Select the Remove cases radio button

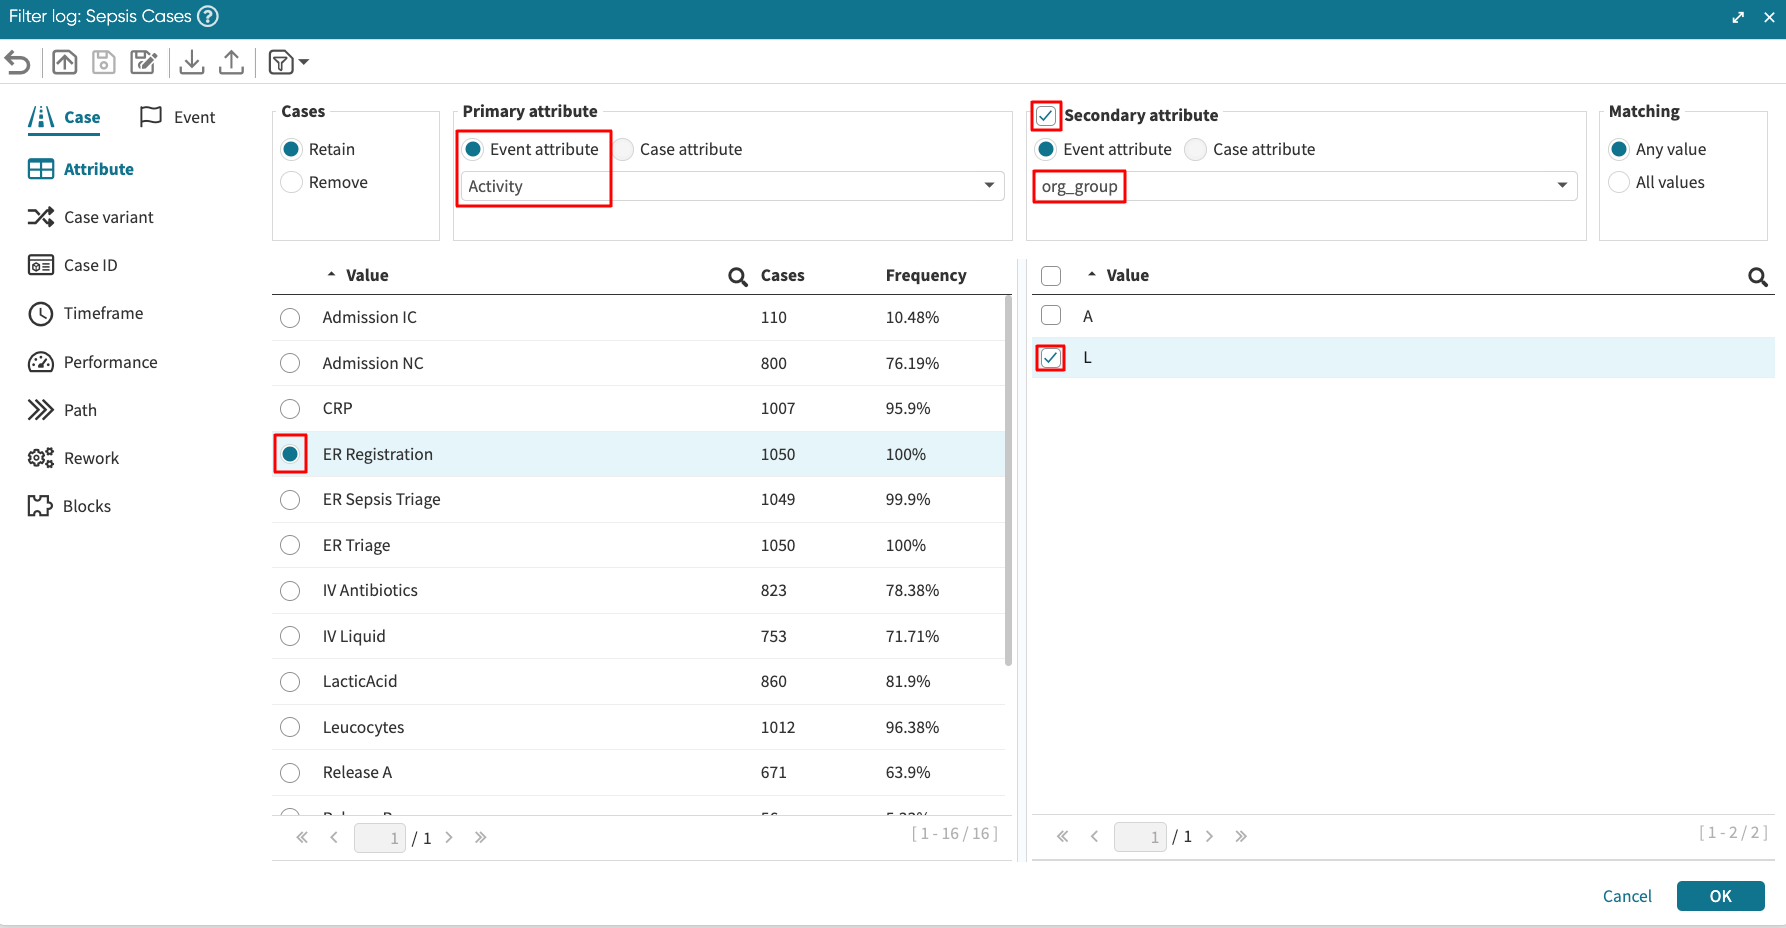pyautogui.click(x=292, y=182)
